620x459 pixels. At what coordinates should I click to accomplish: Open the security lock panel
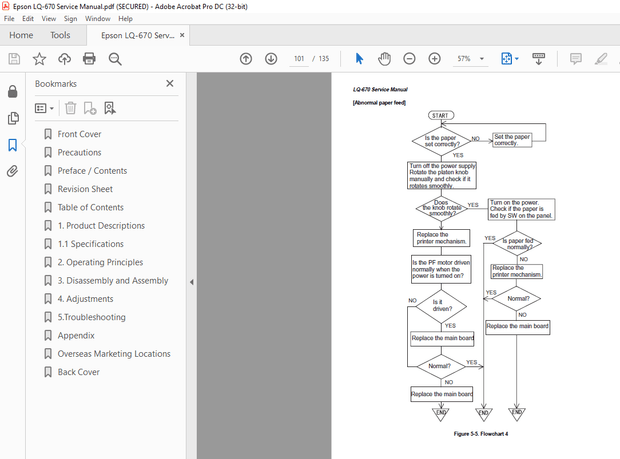pyautogui.click(x=13, y=91)
